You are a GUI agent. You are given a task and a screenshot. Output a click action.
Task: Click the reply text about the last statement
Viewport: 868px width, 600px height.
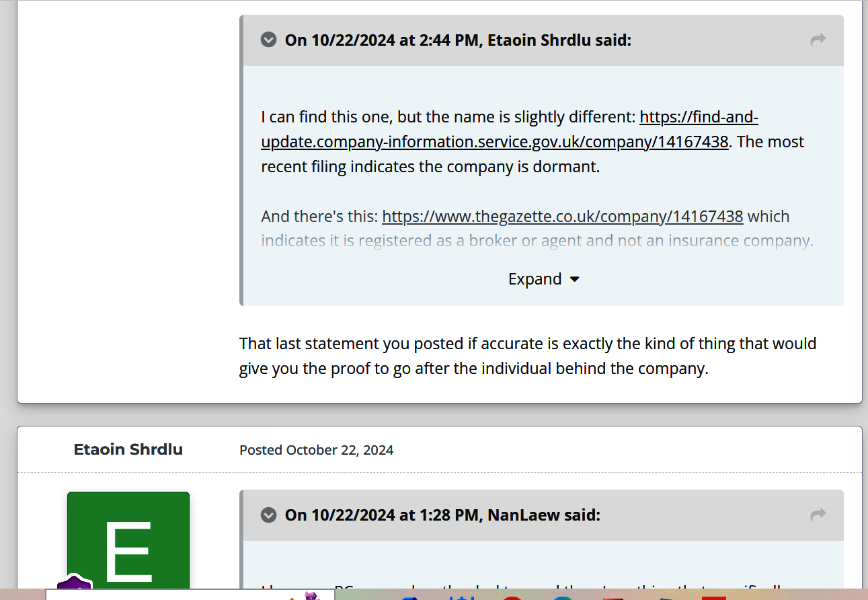[x=527, y=356]
